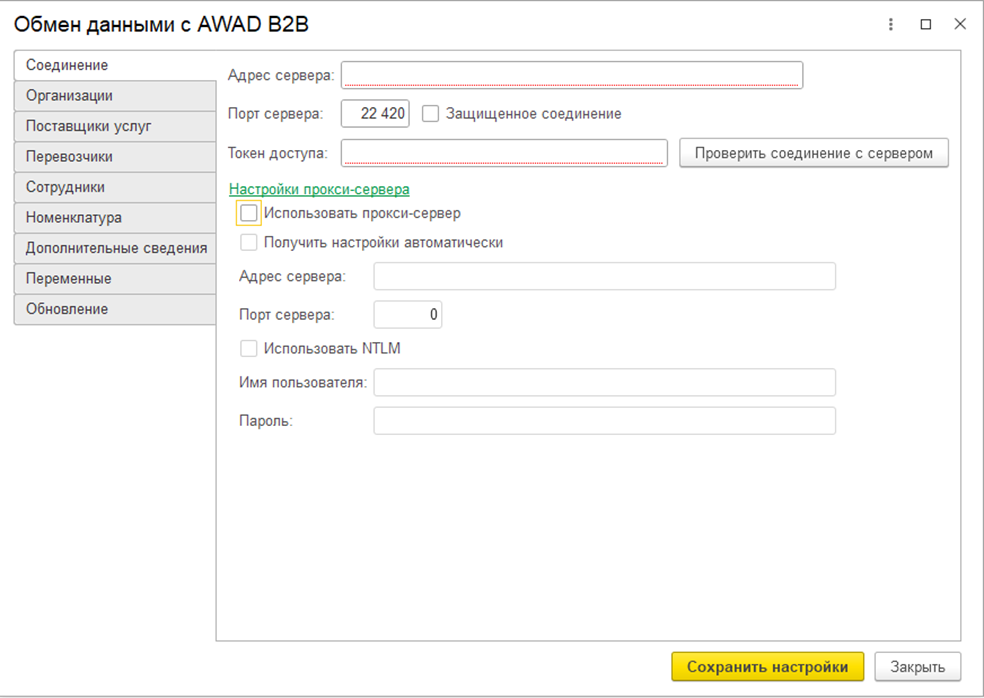Viewport: 984px width, 698px height.
Task: Go to the Сотрудники tab
Action: click(114, 187)
